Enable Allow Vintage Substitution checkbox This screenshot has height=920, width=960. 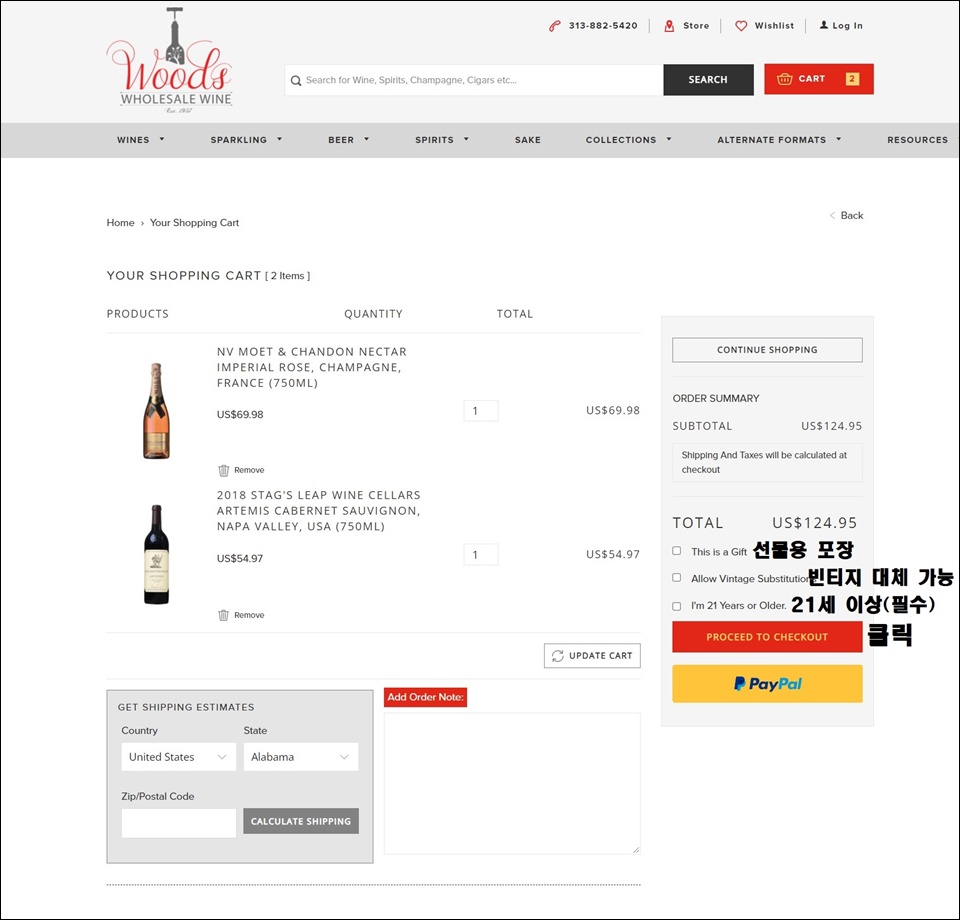677,578
